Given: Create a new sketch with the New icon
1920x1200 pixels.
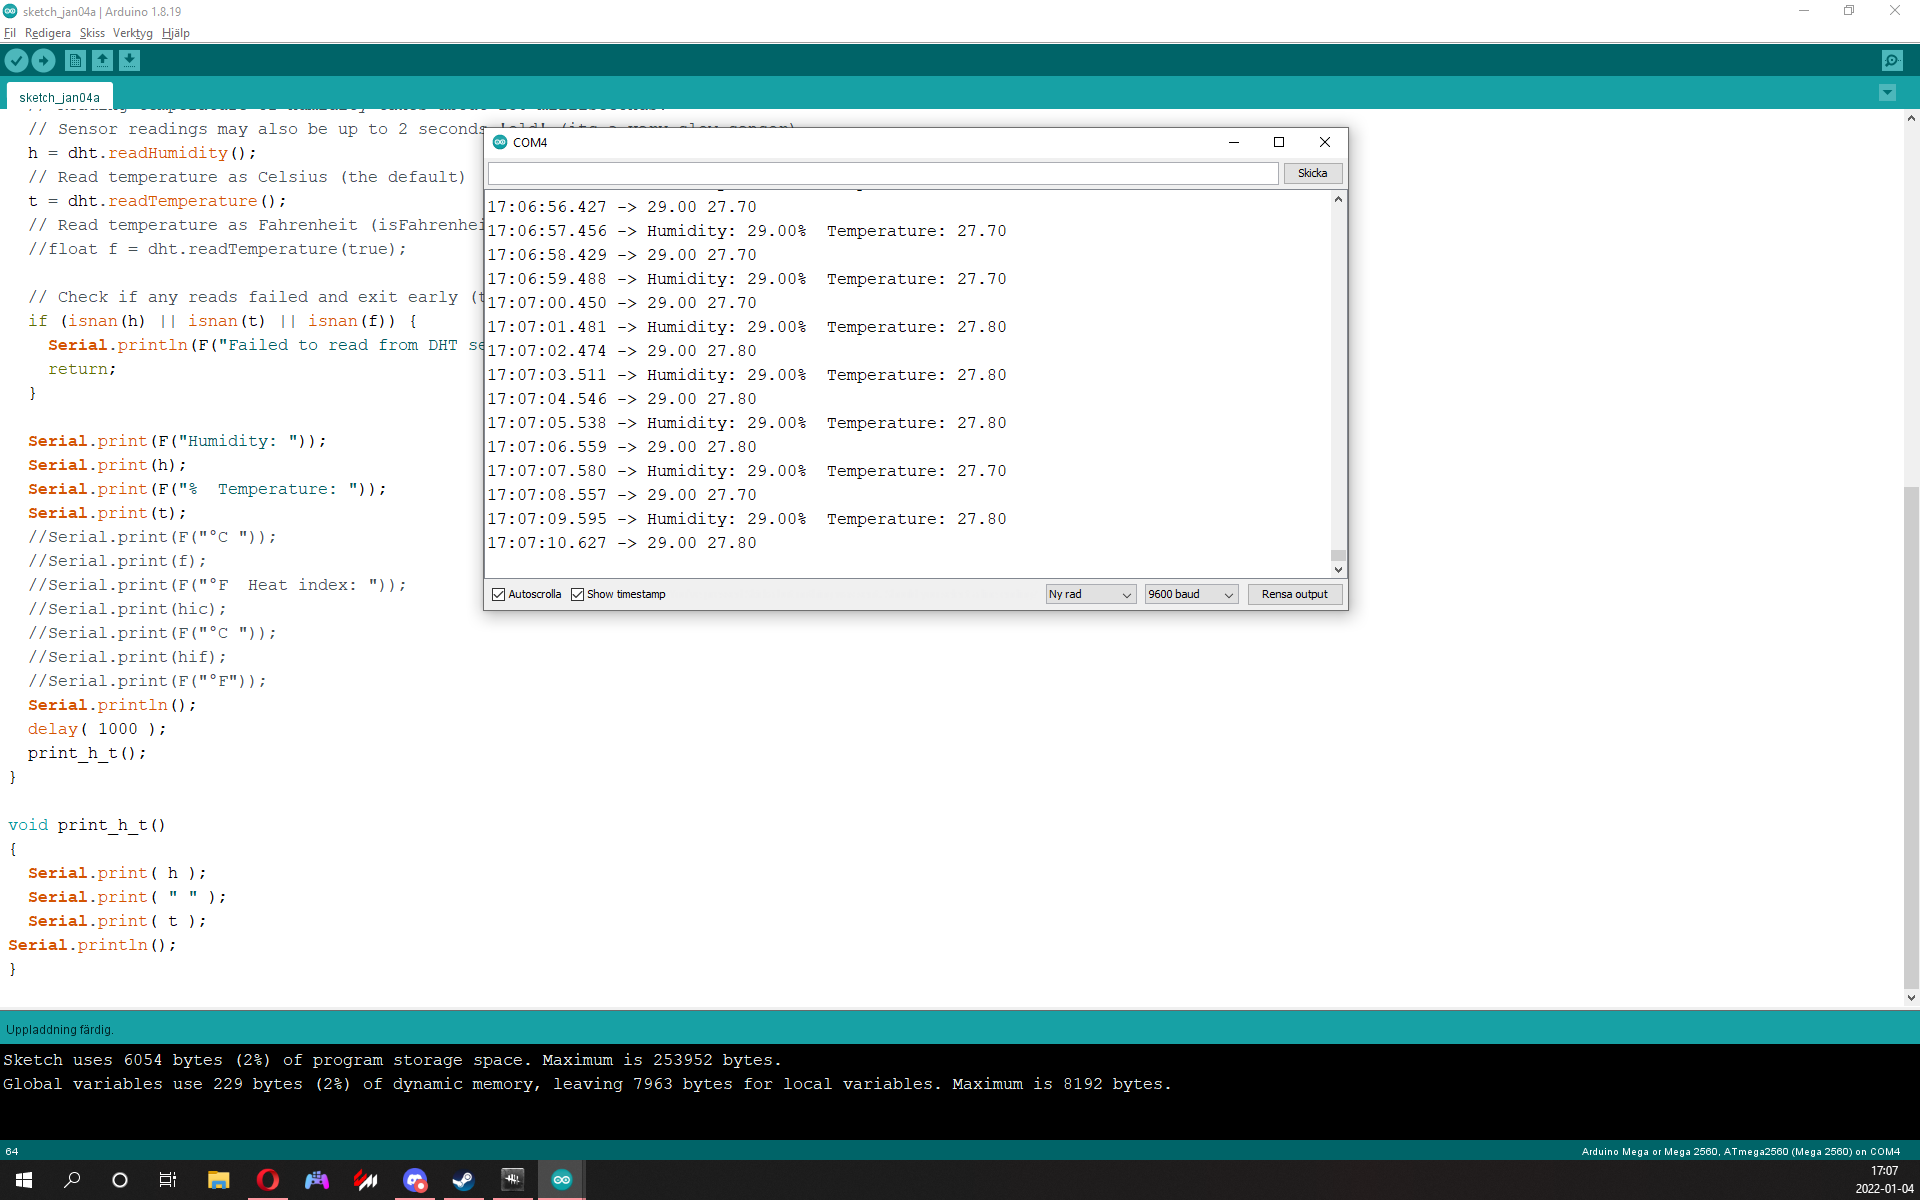Looking at the screenshot, I should tap(75, 61).
